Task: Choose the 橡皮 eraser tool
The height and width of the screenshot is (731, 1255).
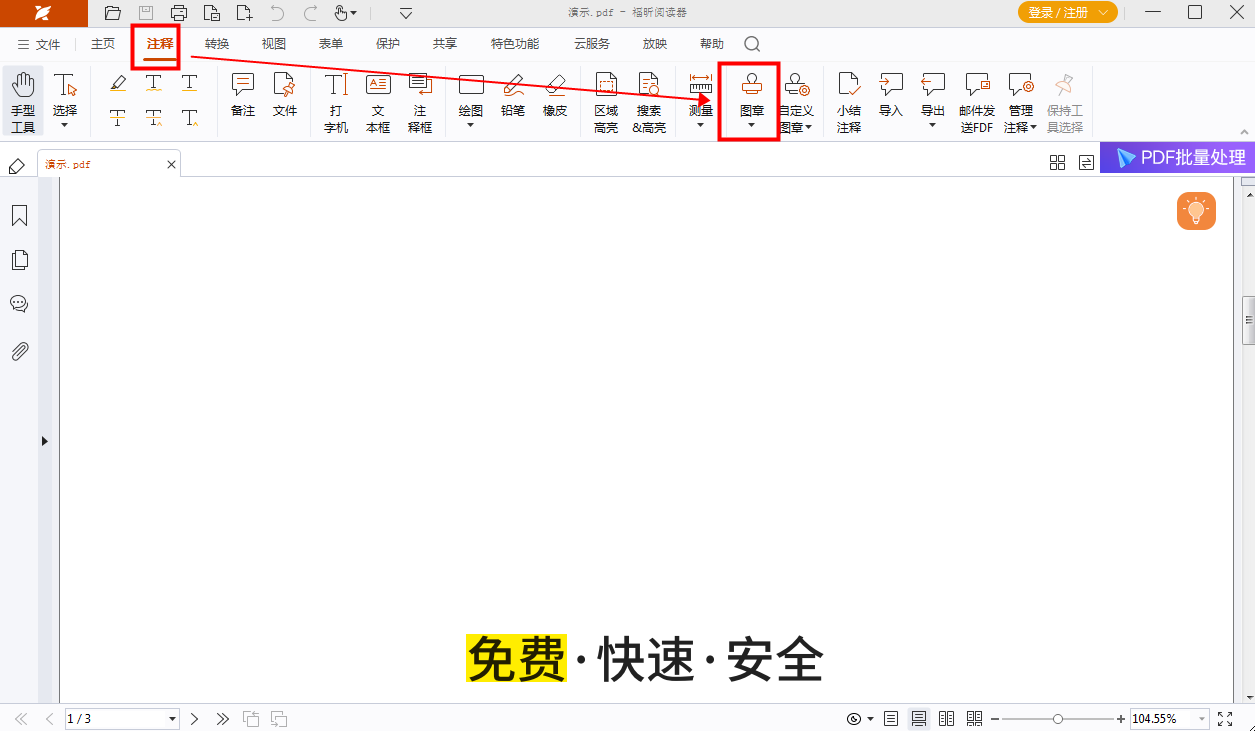Action: point(555,95)
